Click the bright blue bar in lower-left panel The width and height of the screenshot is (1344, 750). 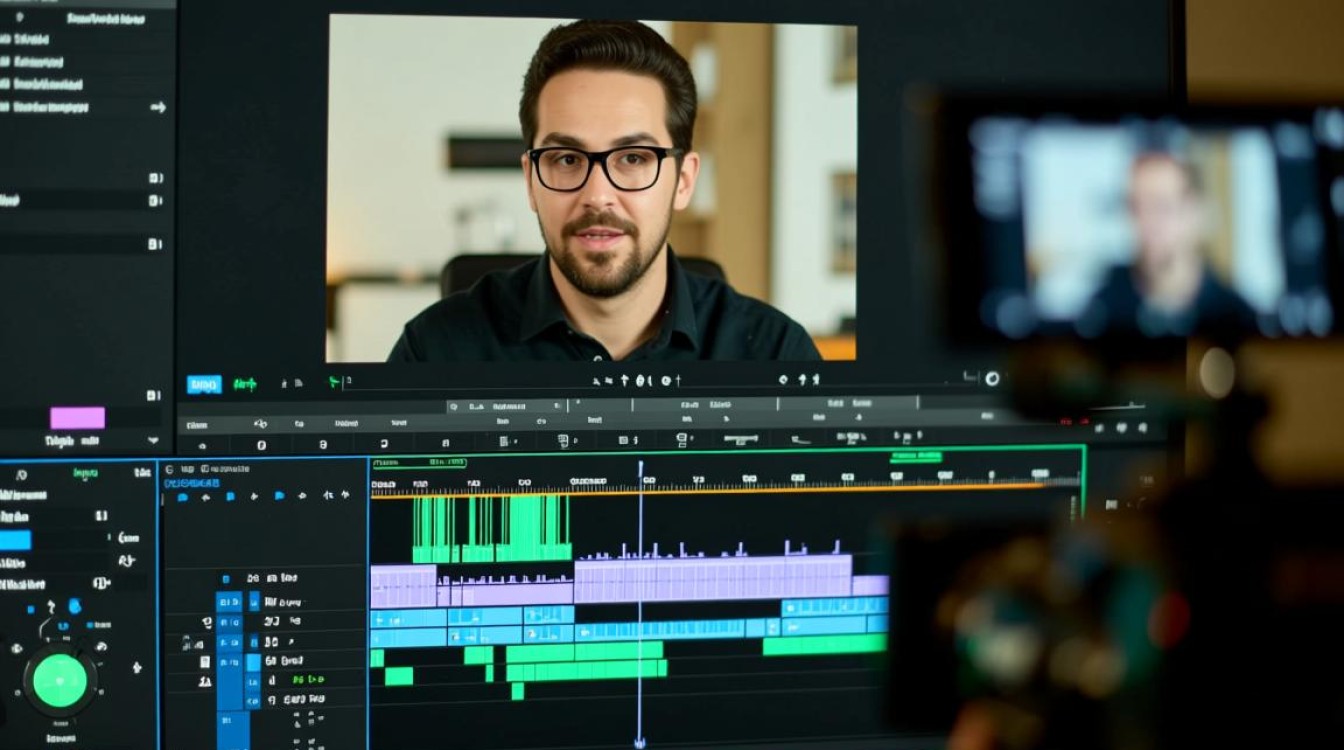pos(15,540)
